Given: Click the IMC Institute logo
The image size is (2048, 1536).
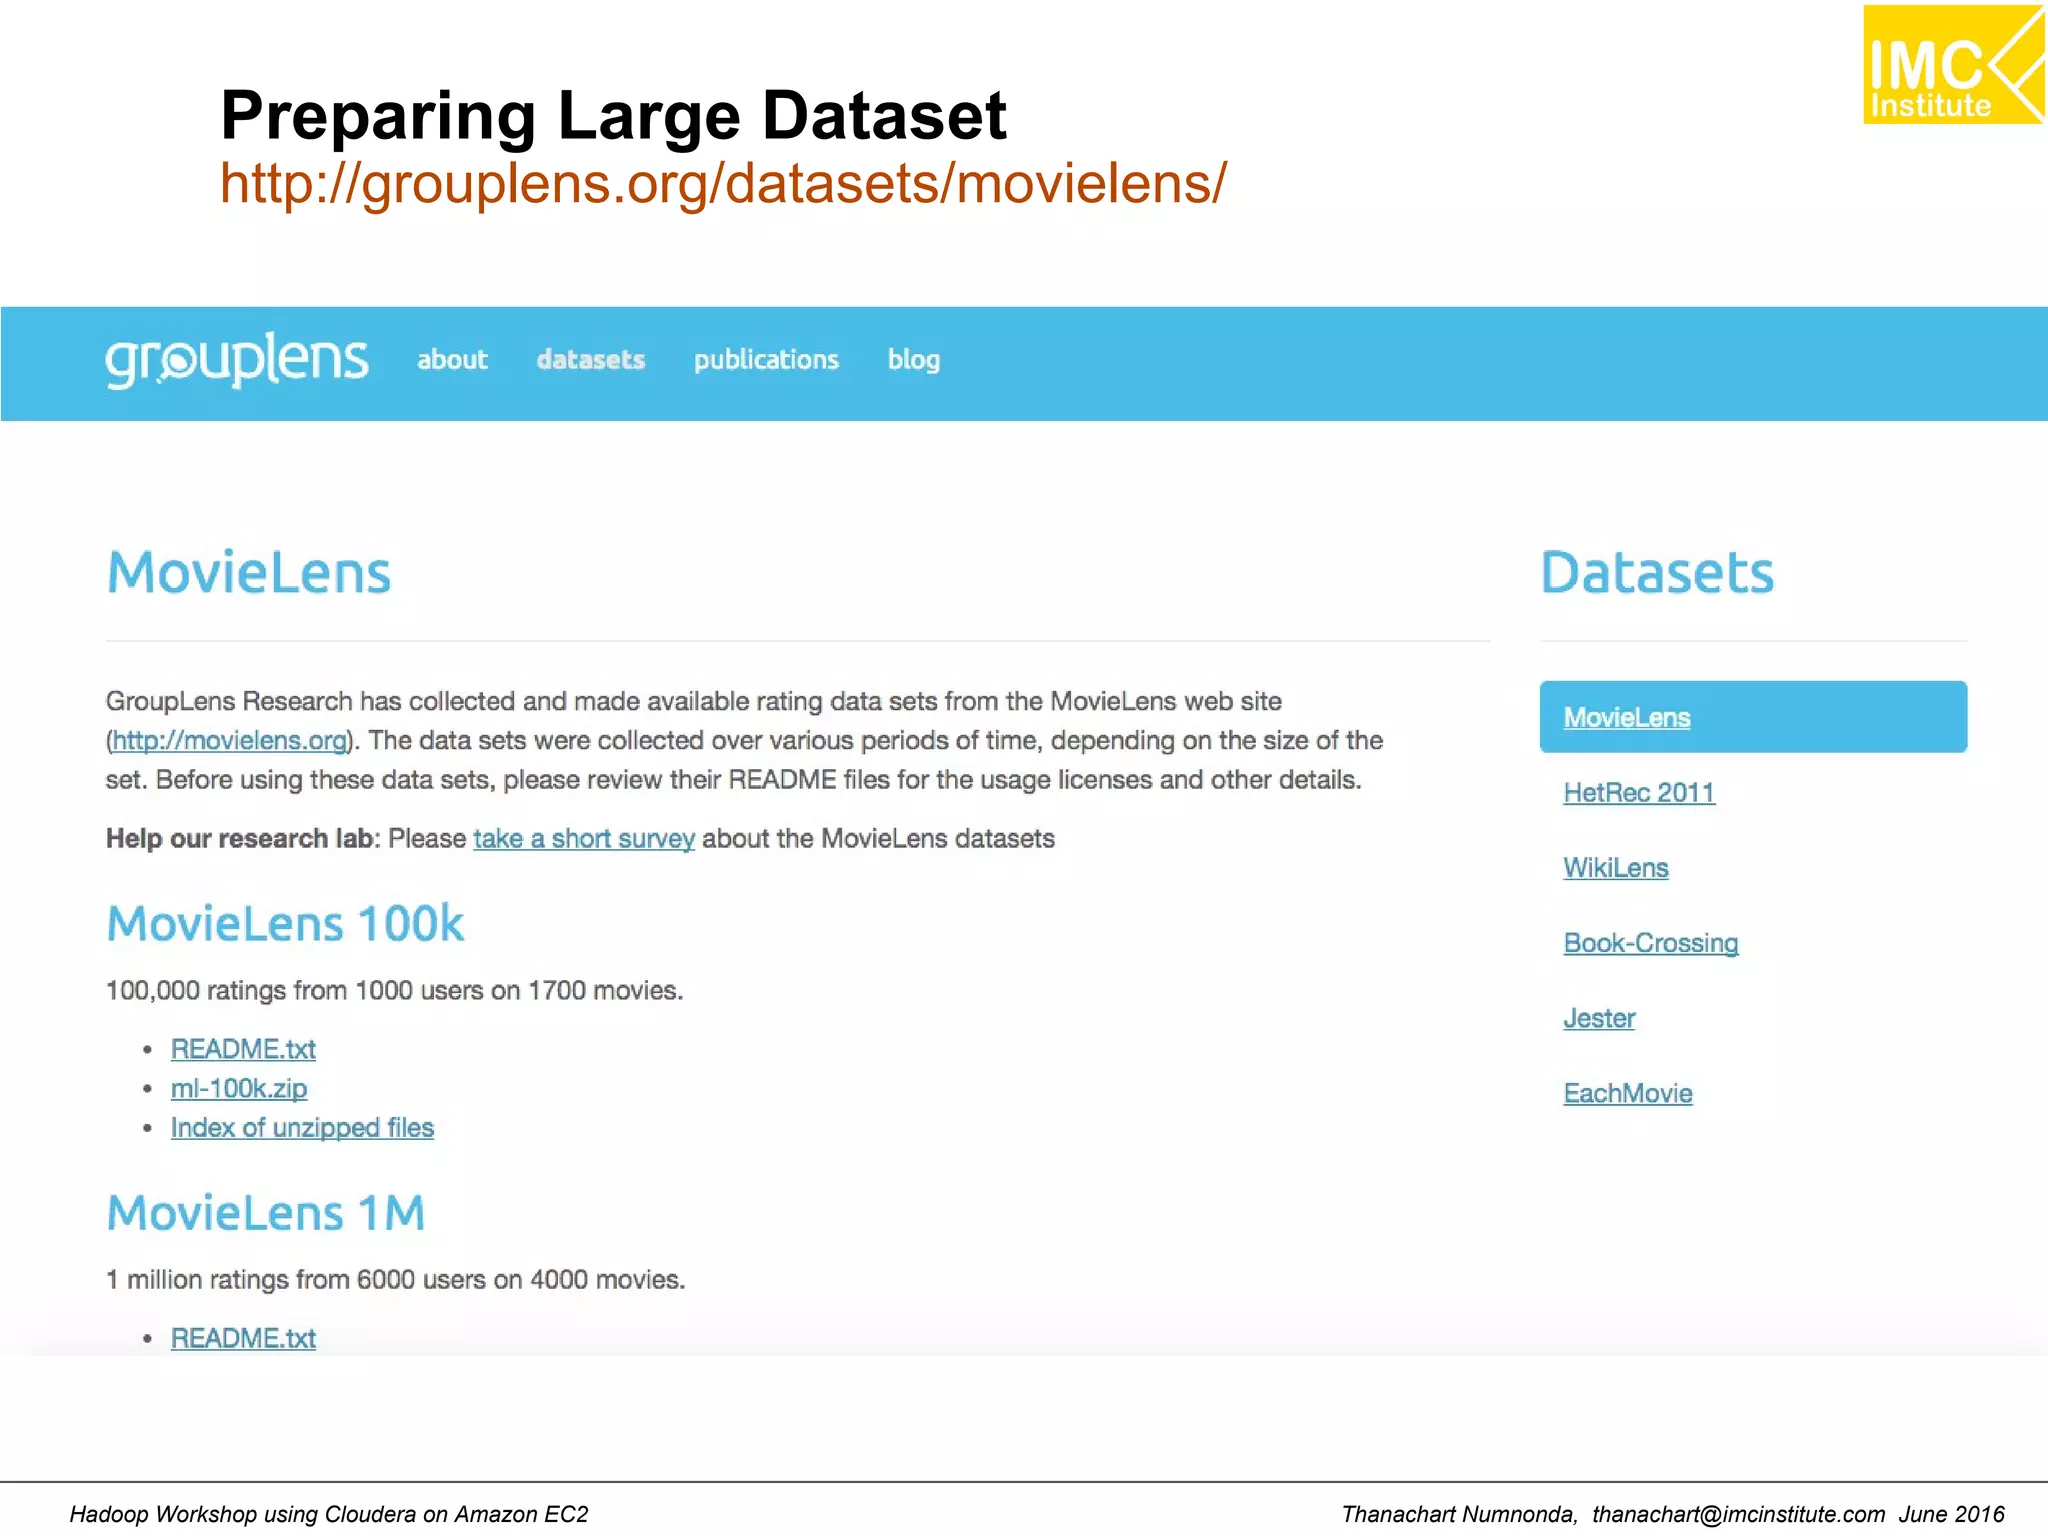Looking at the screenshot, I should [1952, 64].
